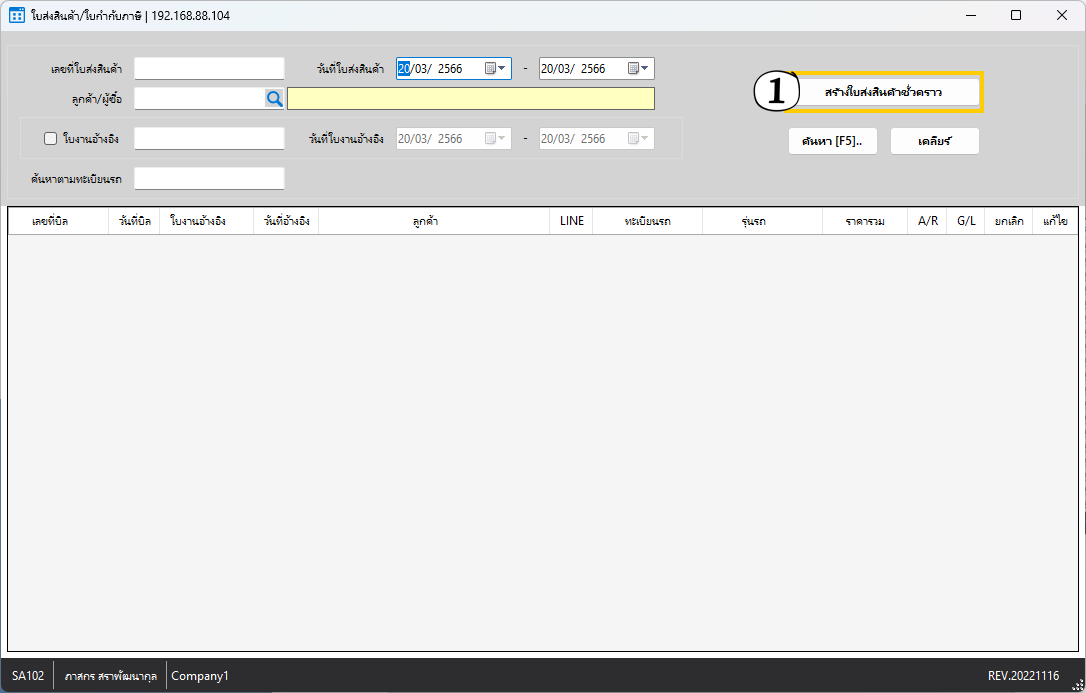Image resolution: width=1086 pixels, height=693 pixels.
Task: Open the start delivery date calendar dropdown
Action: tap(497, 69)
